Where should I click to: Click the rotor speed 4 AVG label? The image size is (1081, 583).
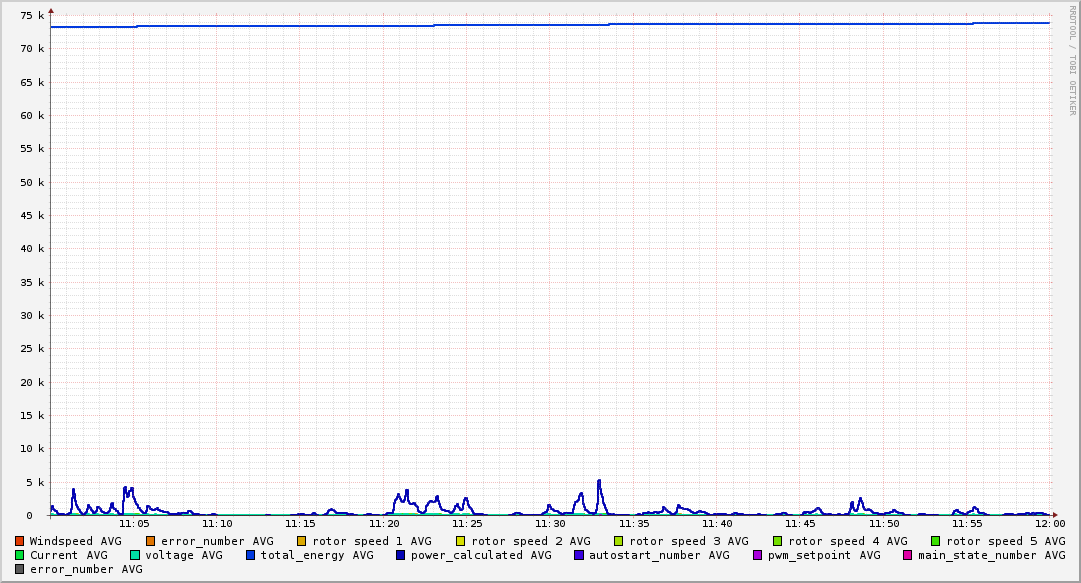click(848, 541)
